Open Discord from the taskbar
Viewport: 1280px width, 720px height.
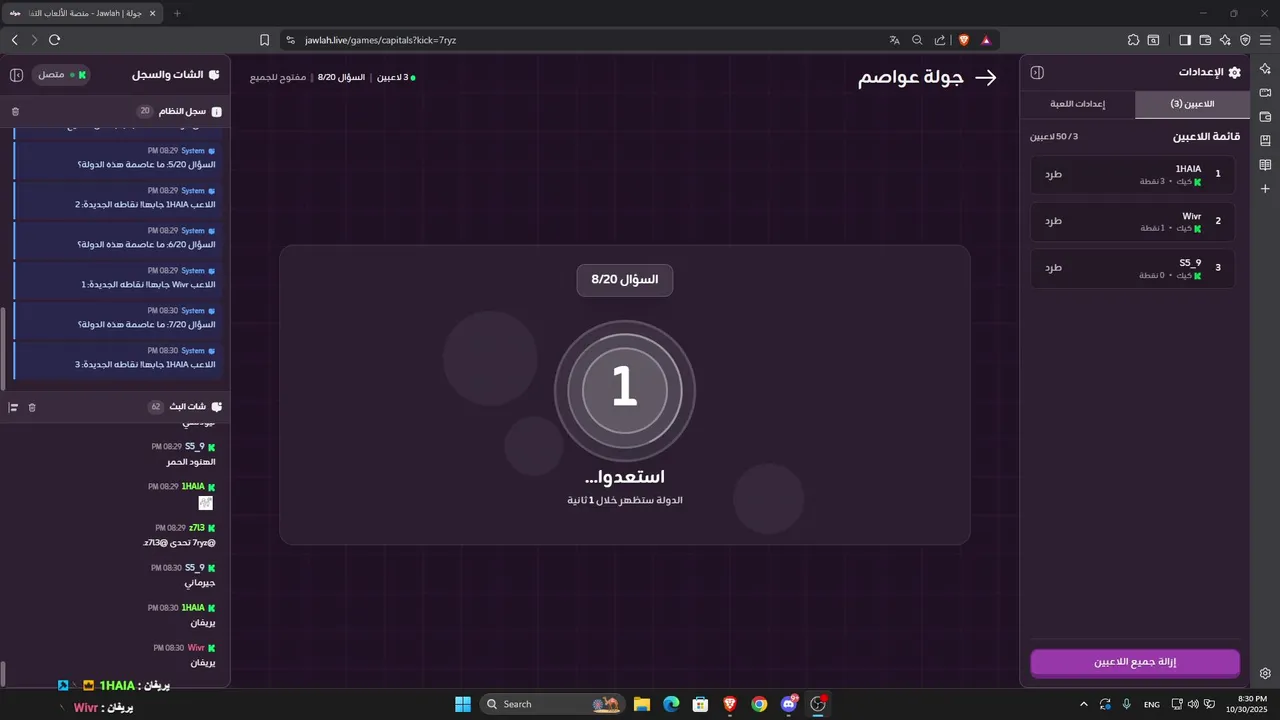click(x=789, y=704)
